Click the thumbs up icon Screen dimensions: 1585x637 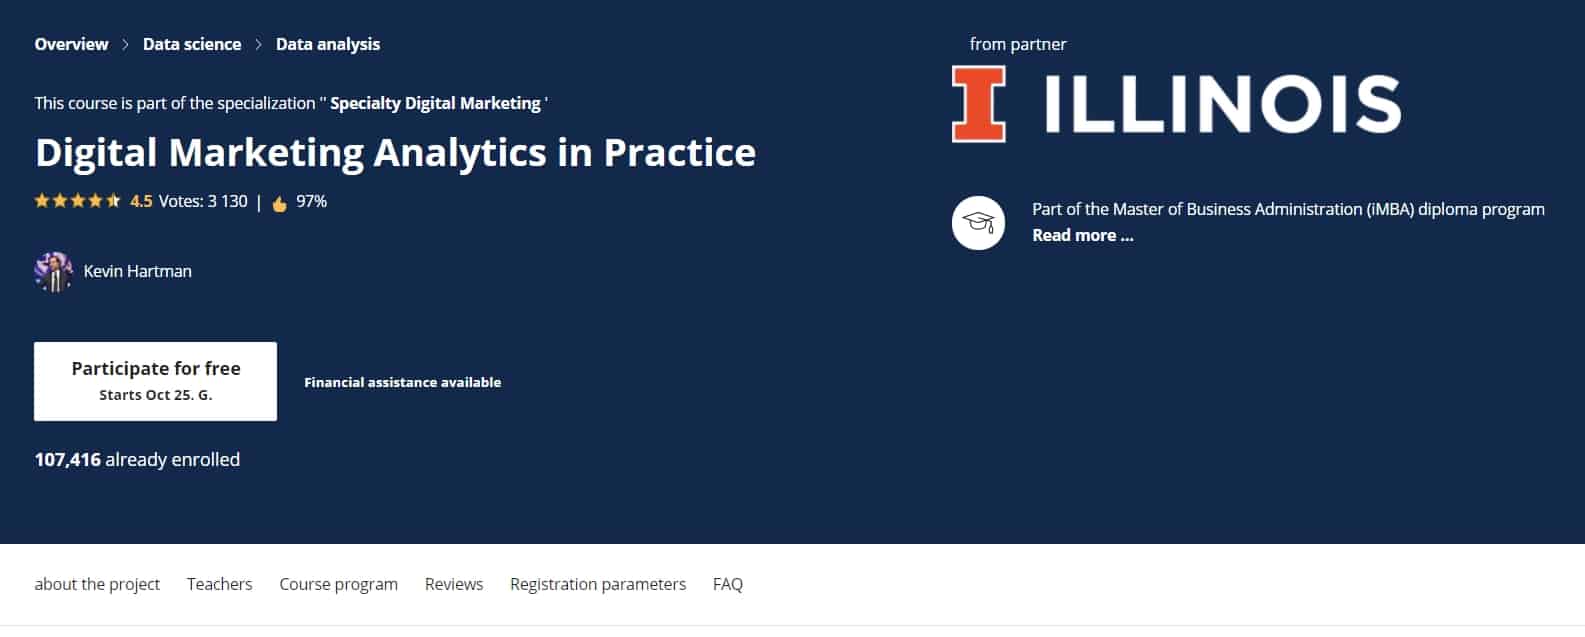coord(280,203)
